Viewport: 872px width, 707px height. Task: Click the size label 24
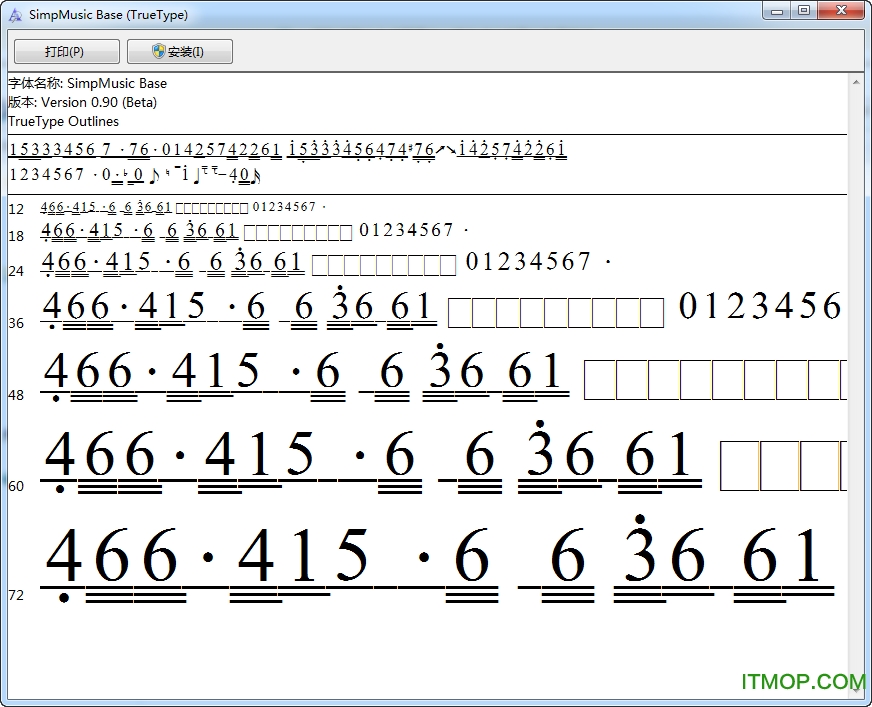pos(16,271)
